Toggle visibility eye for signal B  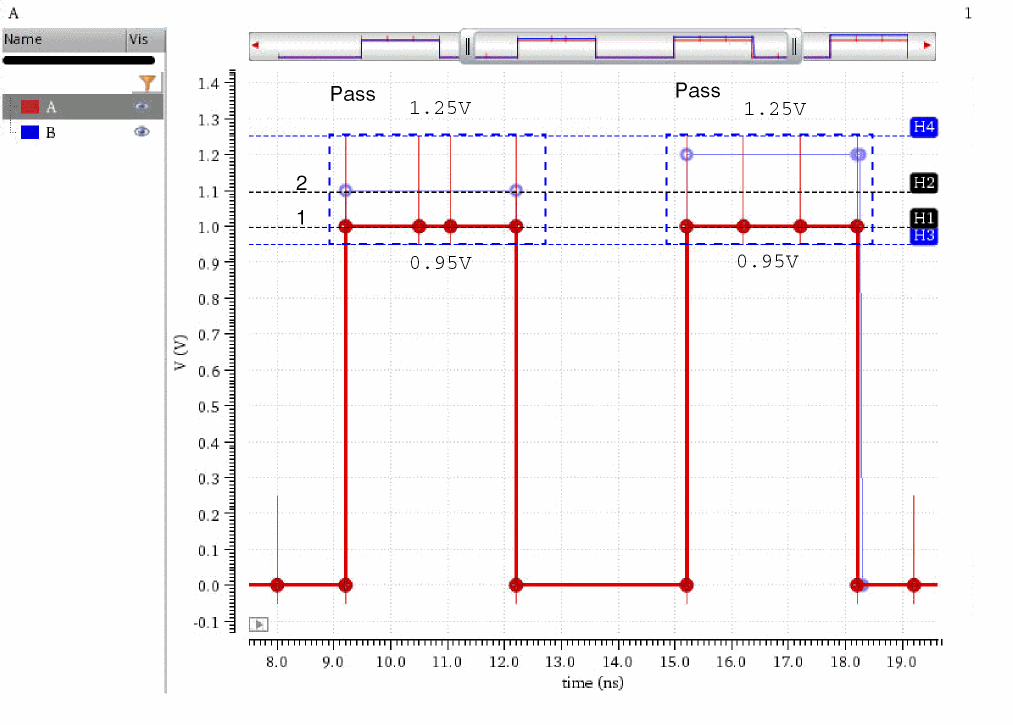(x=141, y=132)
